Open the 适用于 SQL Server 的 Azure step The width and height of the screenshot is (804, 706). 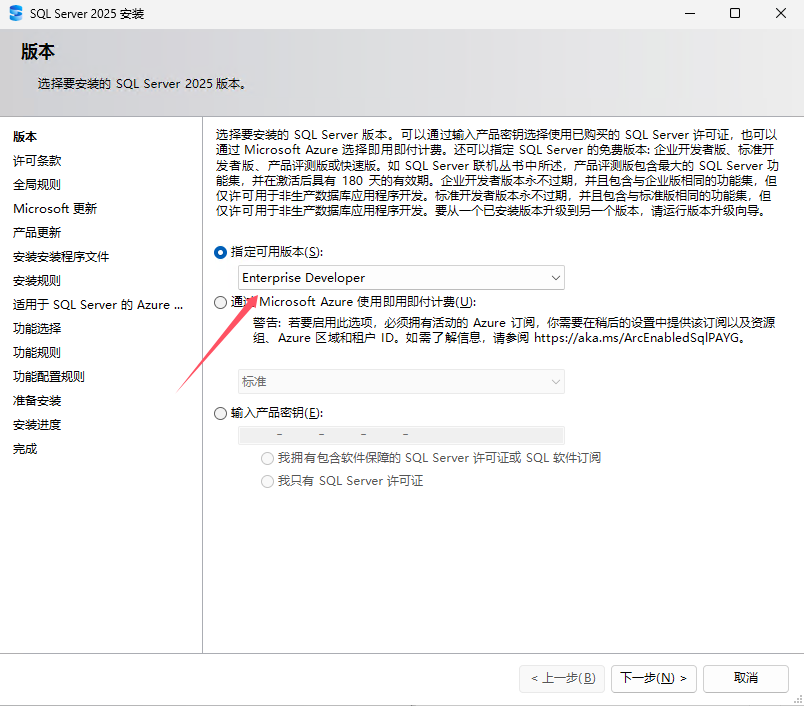point(97,304)
